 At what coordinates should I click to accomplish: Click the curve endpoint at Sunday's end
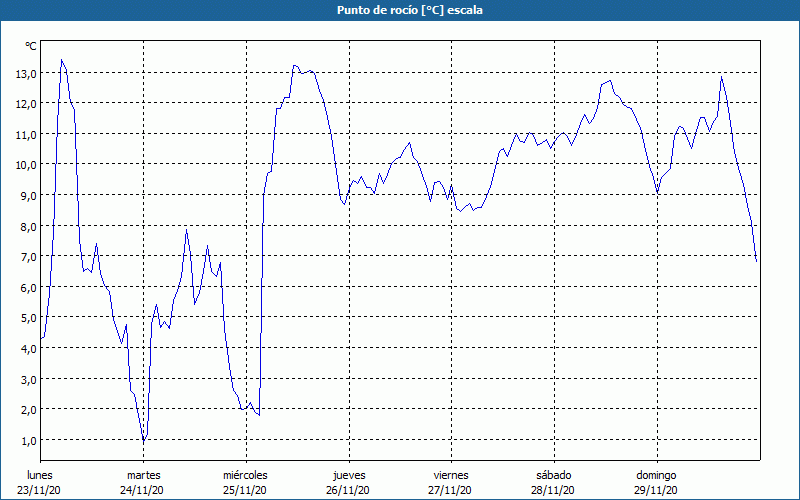click(756, 261)
